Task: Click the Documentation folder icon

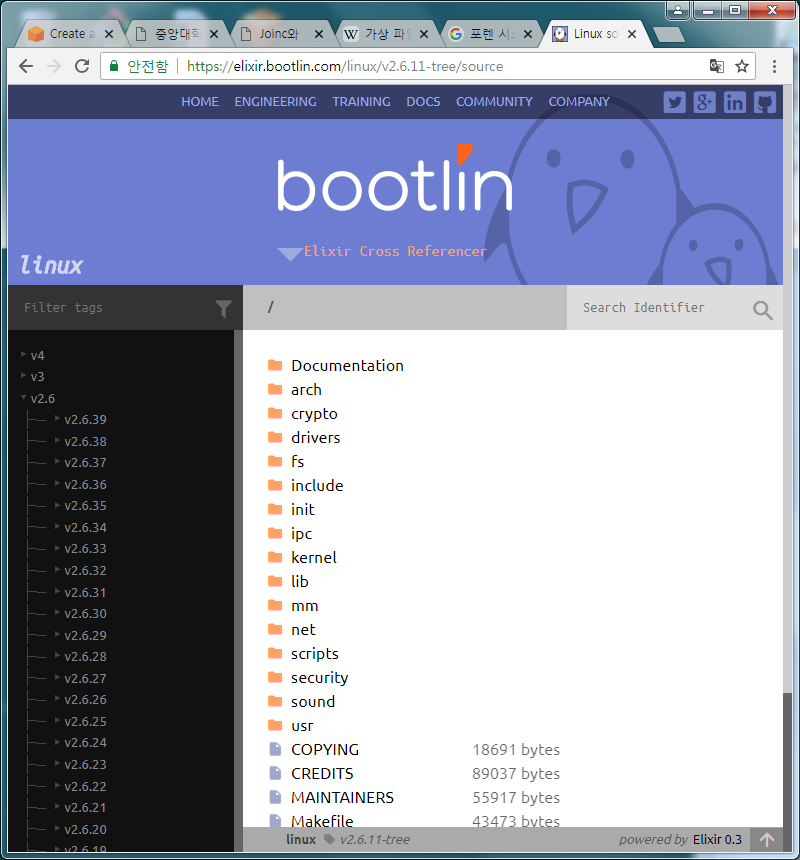Action: click(x=275, y=365)
